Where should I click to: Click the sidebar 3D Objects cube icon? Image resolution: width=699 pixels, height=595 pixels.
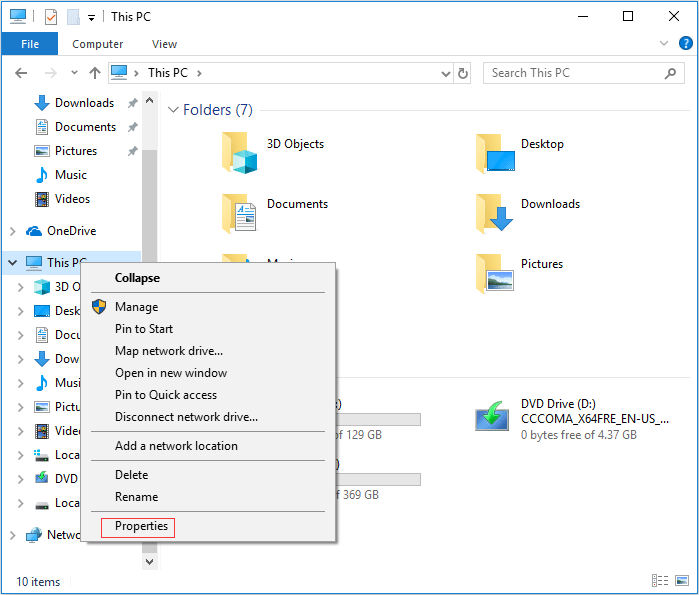pyautogui.click(x=42, y=287)
